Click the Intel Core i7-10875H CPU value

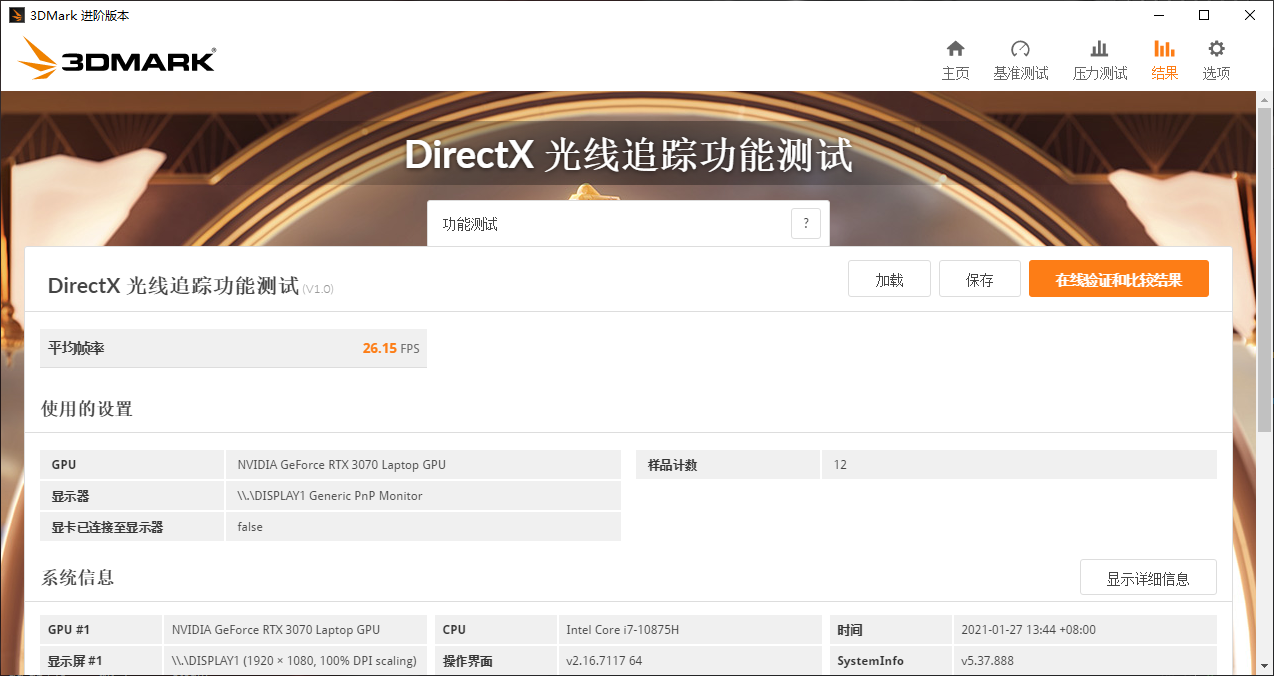pos(622,630)
